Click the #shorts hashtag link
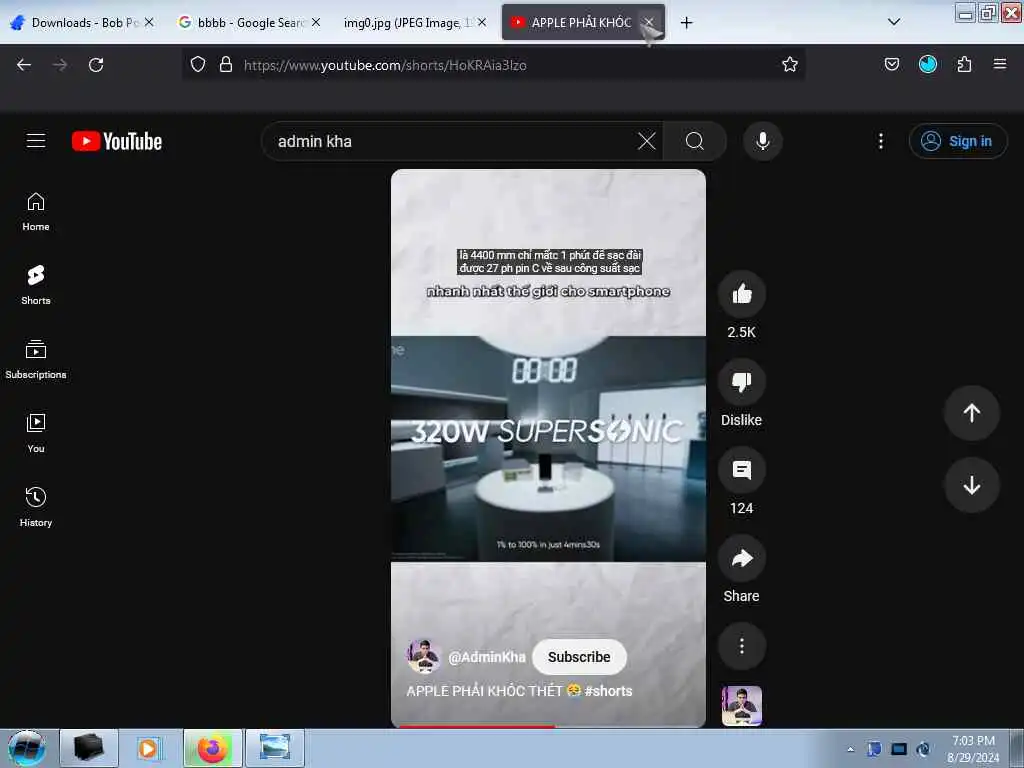 (x=608, y=691)
